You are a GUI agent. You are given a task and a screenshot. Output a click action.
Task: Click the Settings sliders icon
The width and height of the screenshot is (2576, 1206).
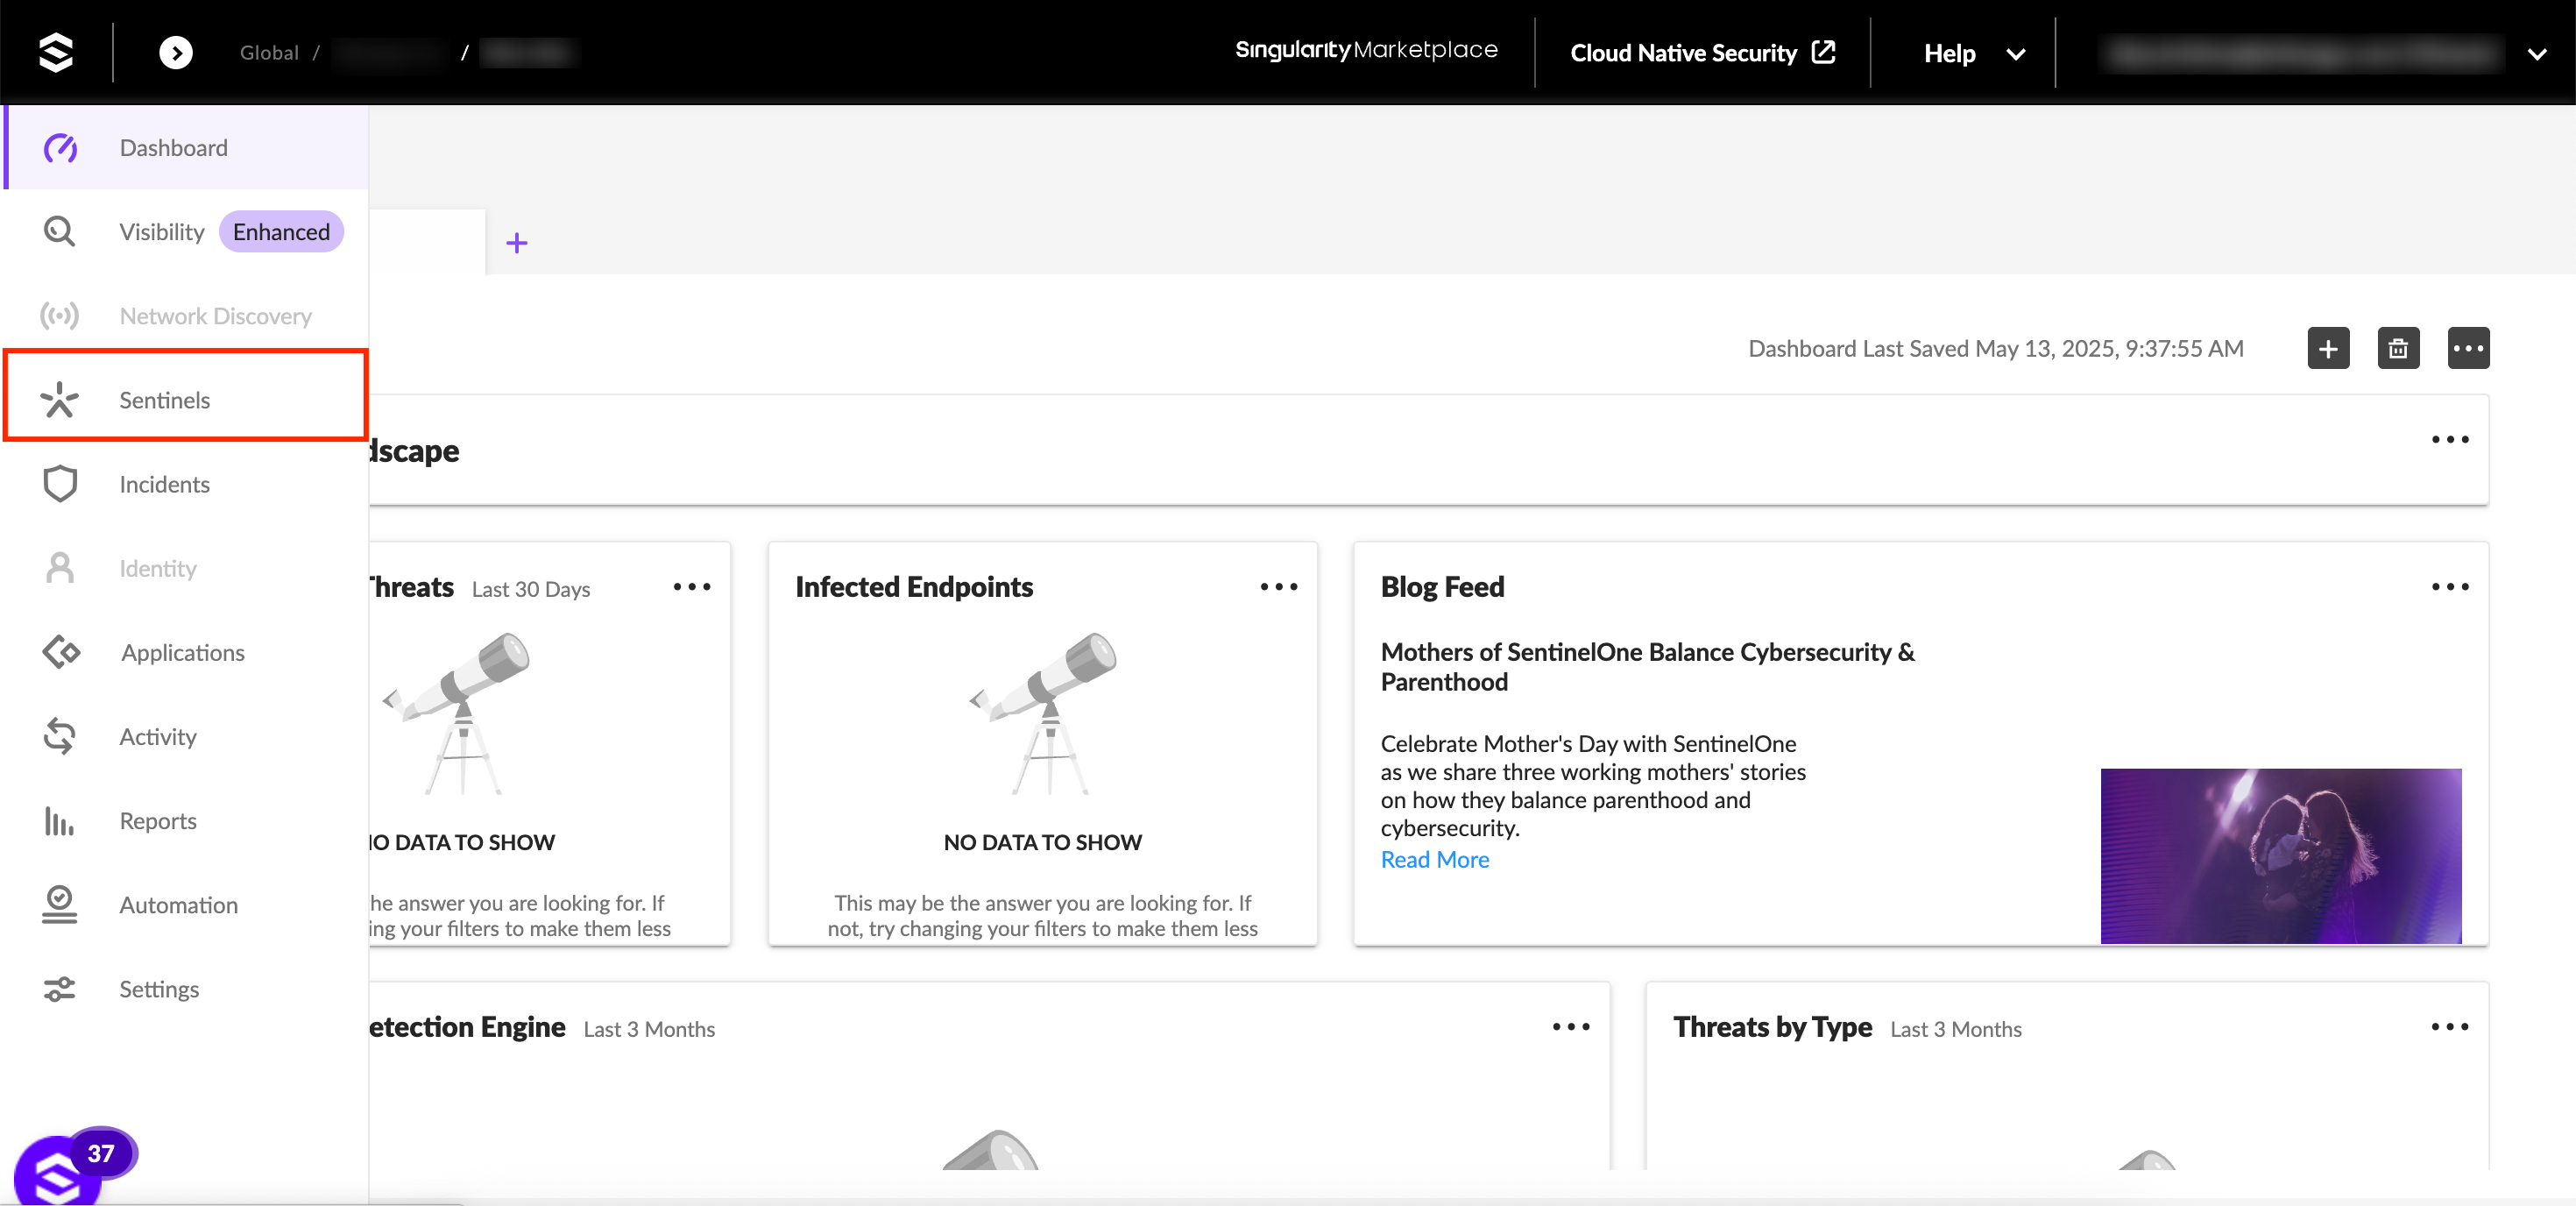pyautogui.click(x=59, y=989)
